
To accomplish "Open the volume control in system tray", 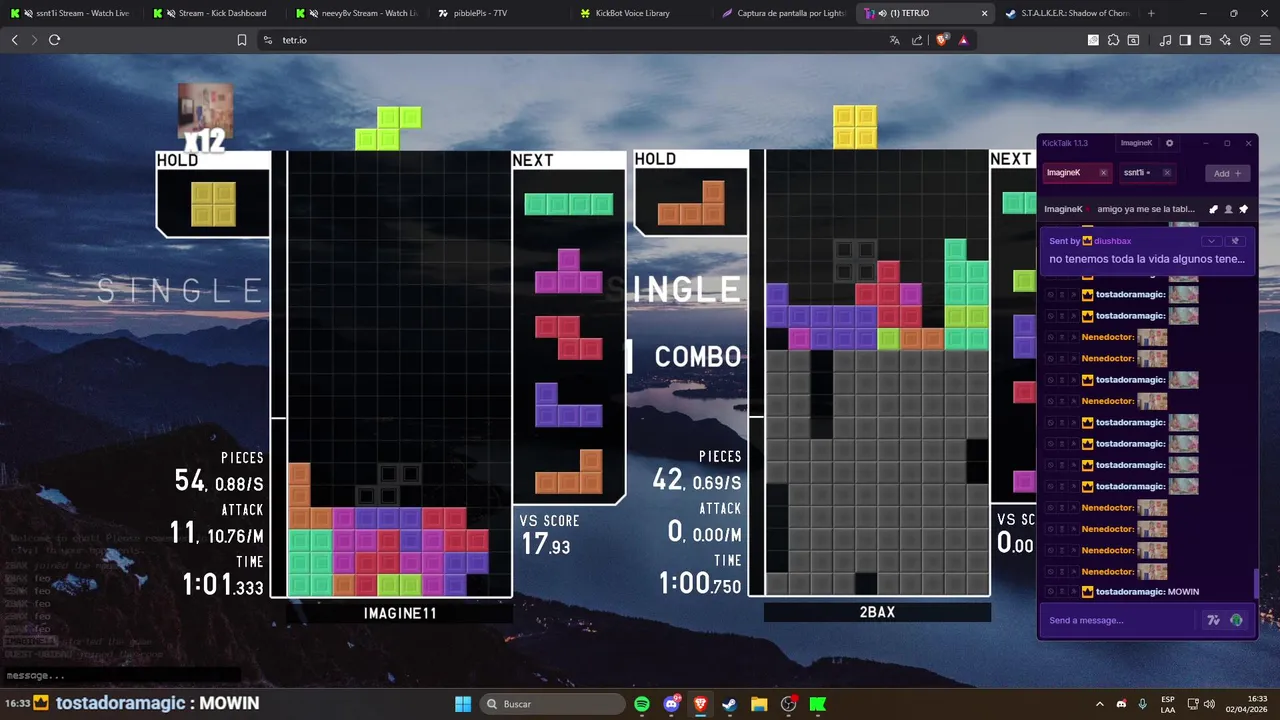I will pos(1209,704).
